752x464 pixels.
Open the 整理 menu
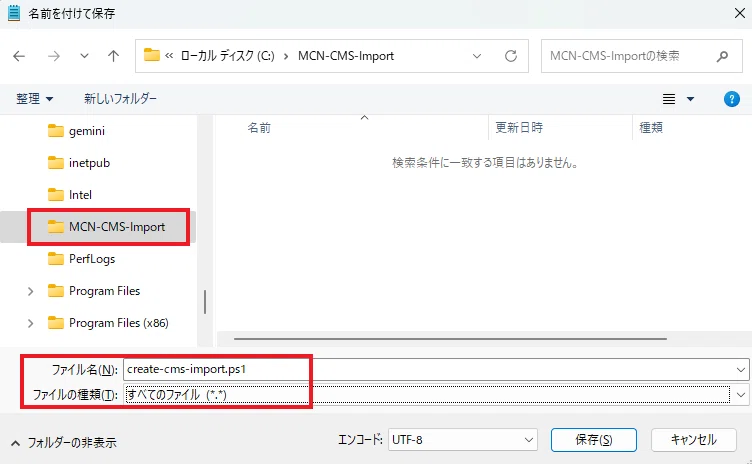pos(35,99)
